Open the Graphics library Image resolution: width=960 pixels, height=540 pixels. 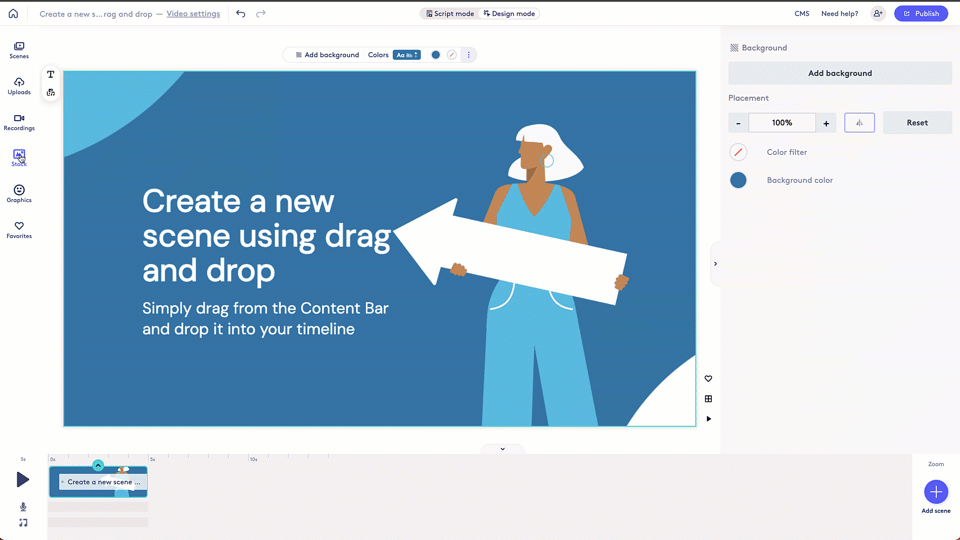point(19,194)
